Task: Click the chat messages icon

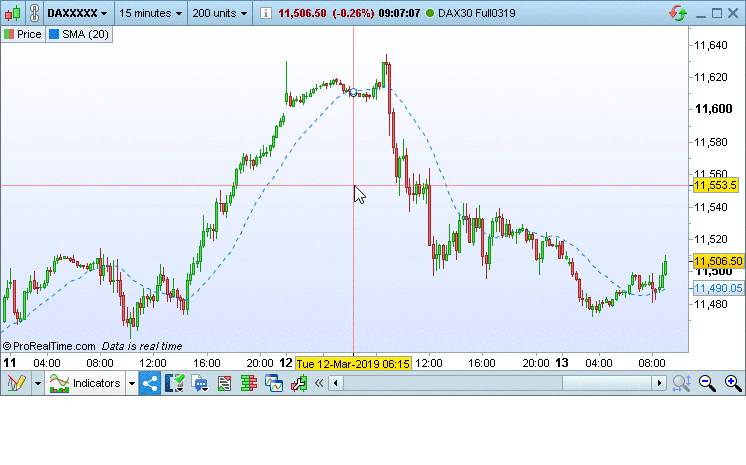Action: [199, 383]
